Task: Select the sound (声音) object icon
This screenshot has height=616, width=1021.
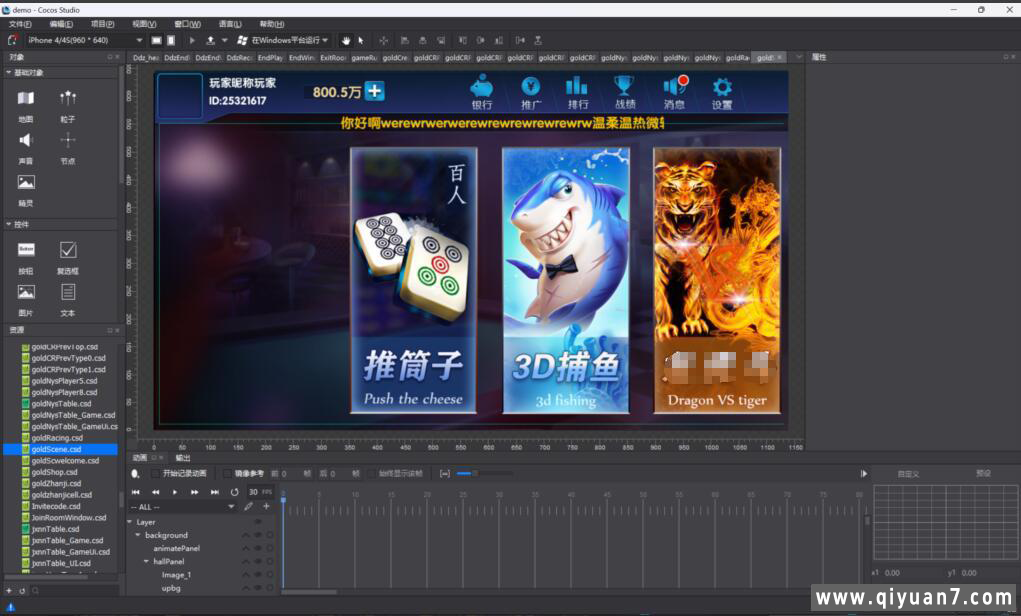Action: click(x=24, y=140)
